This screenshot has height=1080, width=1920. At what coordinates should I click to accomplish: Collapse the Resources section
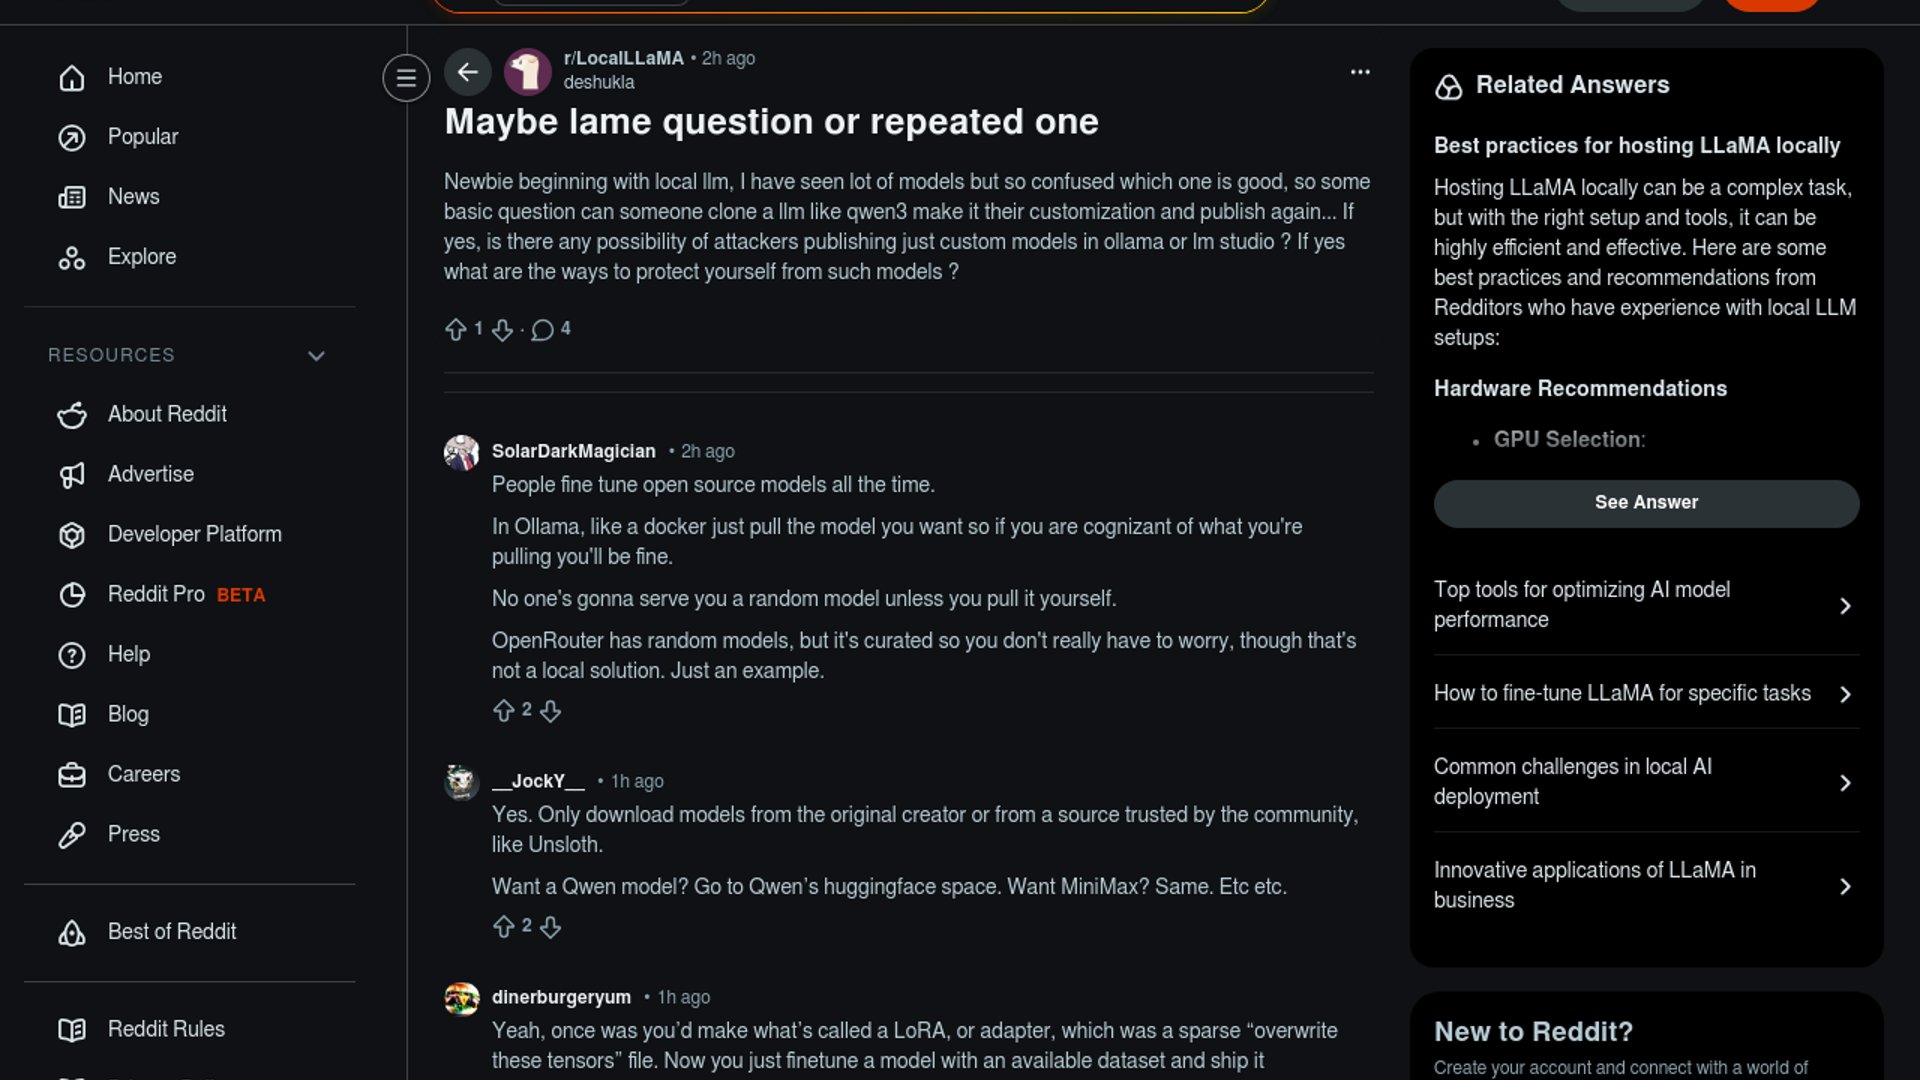(x=316, y=356)
